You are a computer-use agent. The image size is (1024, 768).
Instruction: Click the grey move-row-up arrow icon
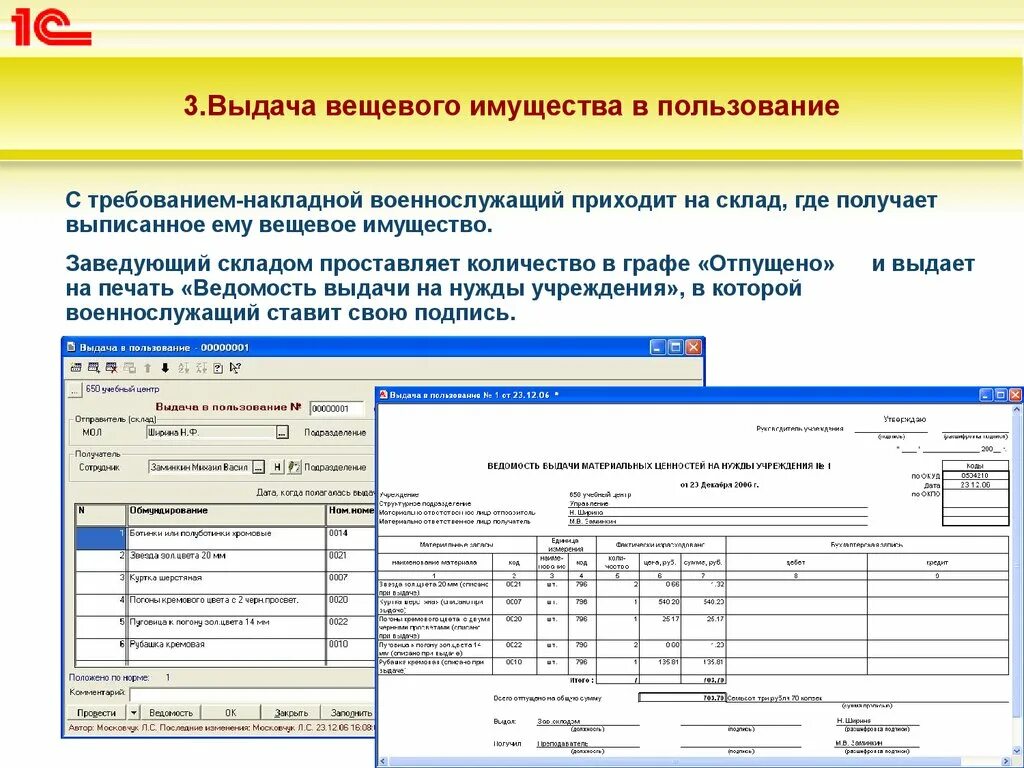(148, 368)
